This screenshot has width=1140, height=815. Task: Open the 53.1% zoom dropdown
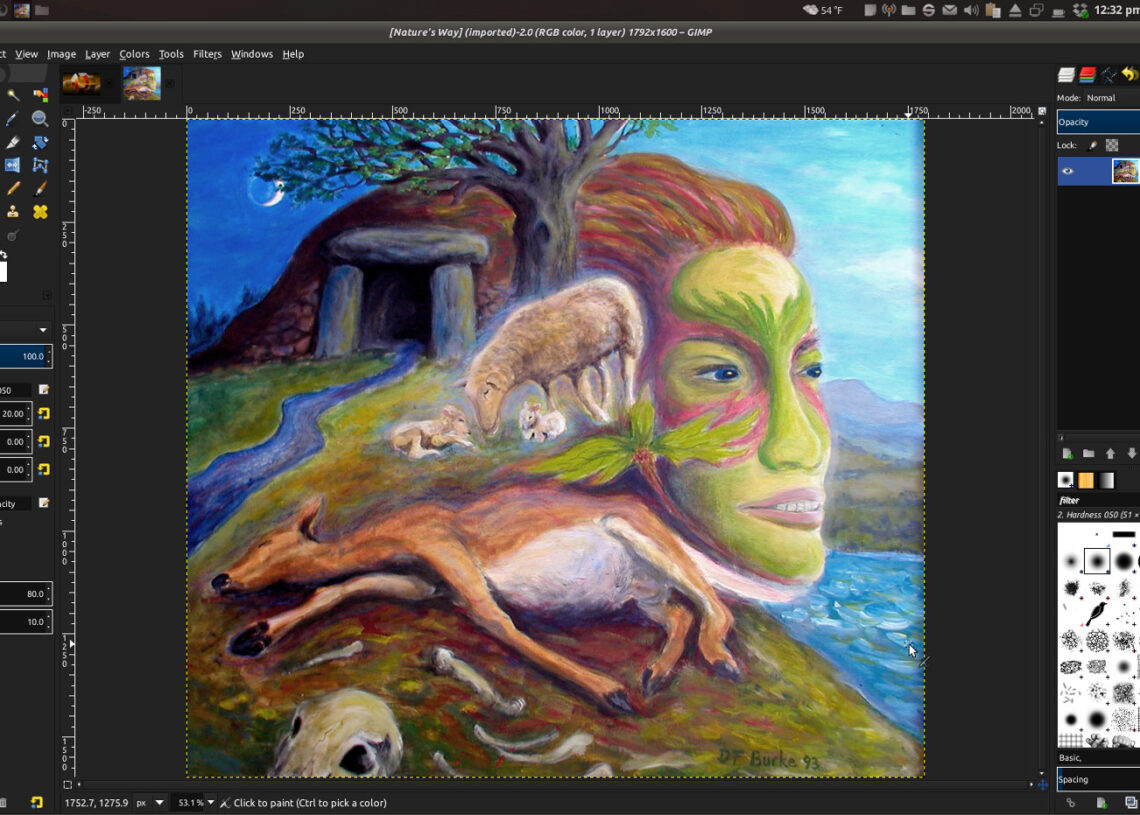click(196, 803)
